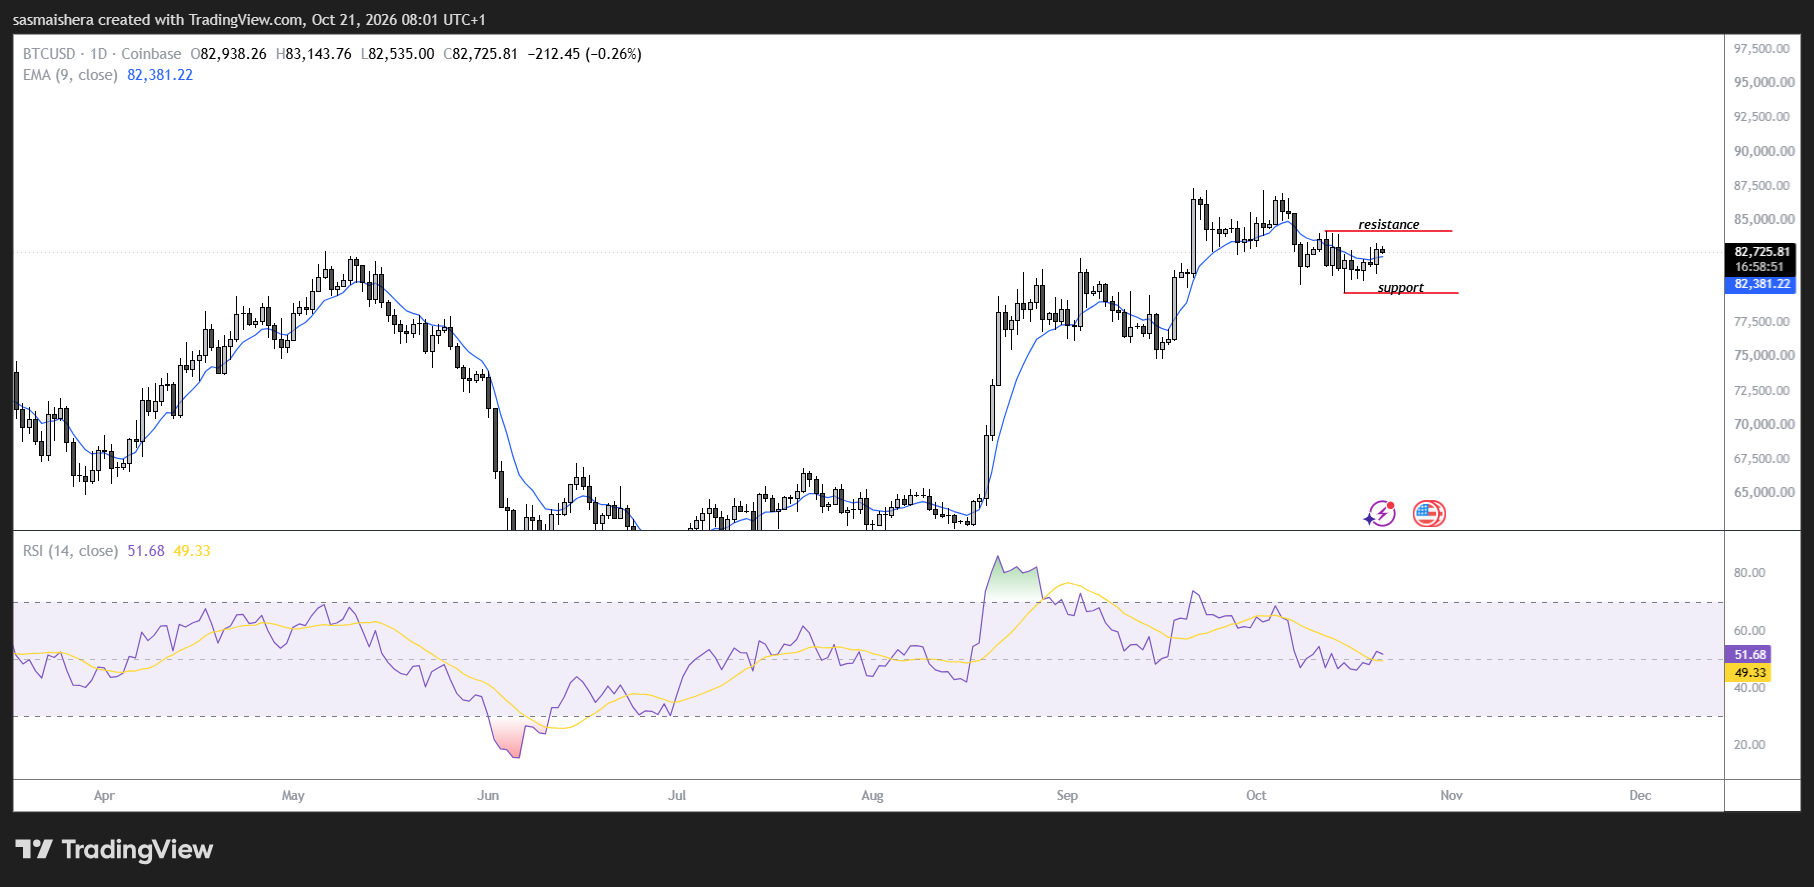Click the 80.00 level on RSI axis
The image size is (1814, 887).
[x=1749, y=573]
